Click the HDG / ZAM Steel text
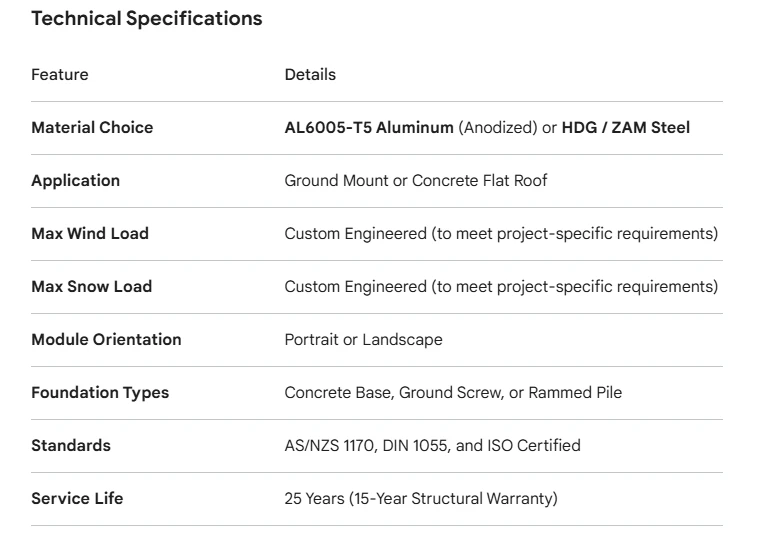Image resolution: width=771 pixels, height=538 pixels. (x=626, y=128)
